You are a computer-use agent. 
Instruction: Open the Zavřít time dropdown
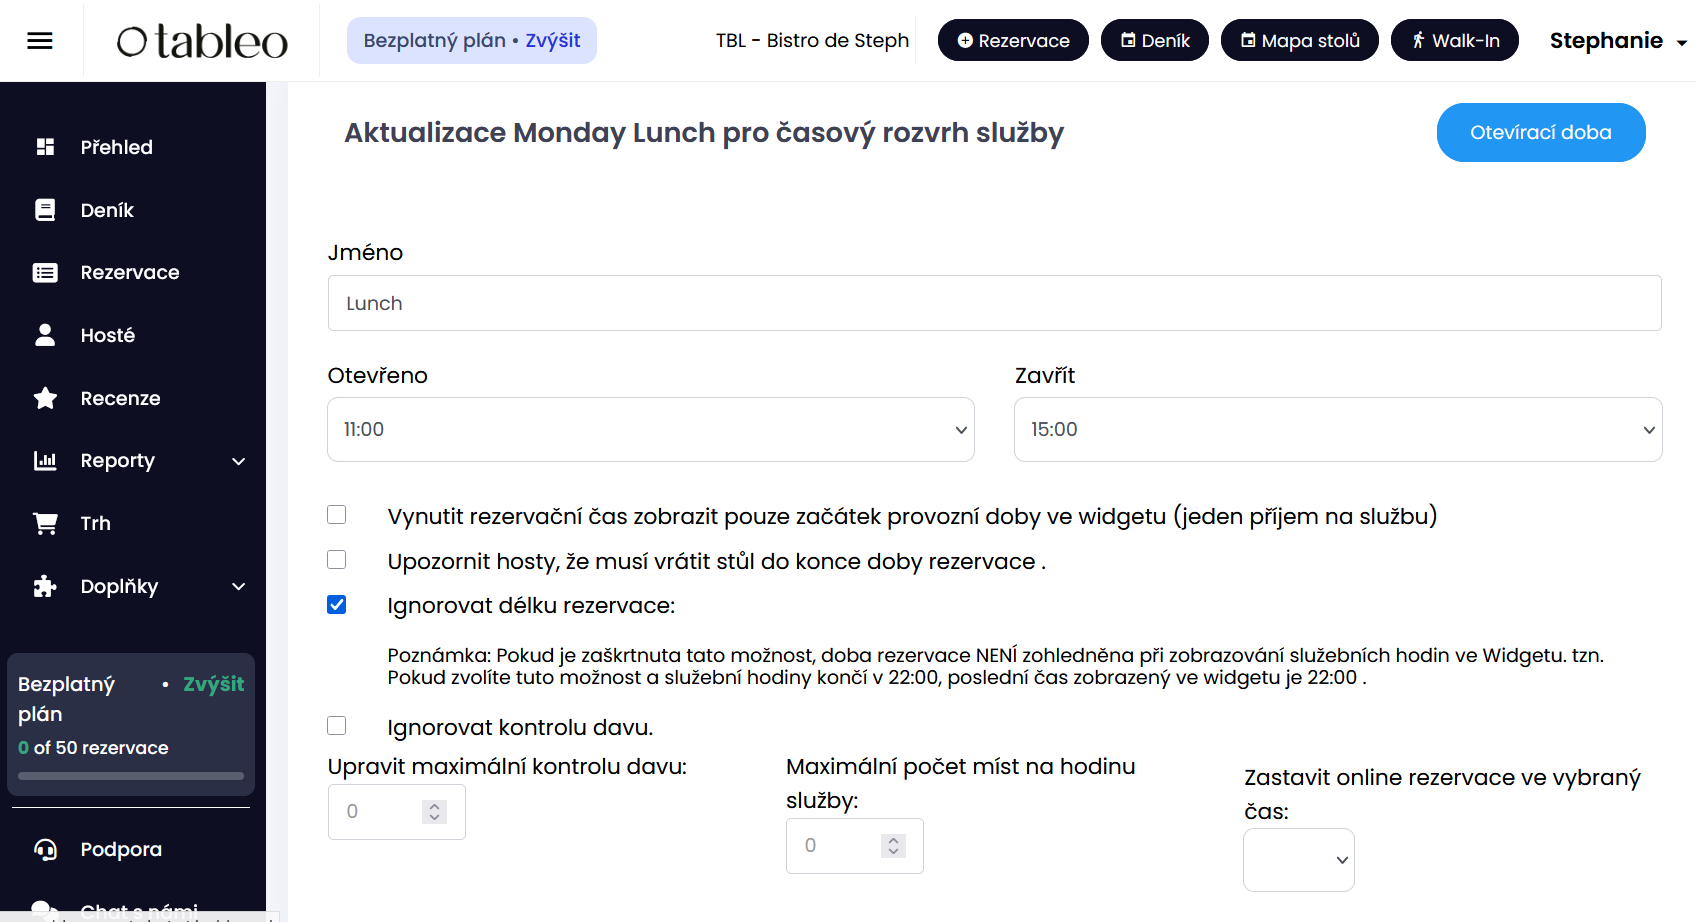1338,430
